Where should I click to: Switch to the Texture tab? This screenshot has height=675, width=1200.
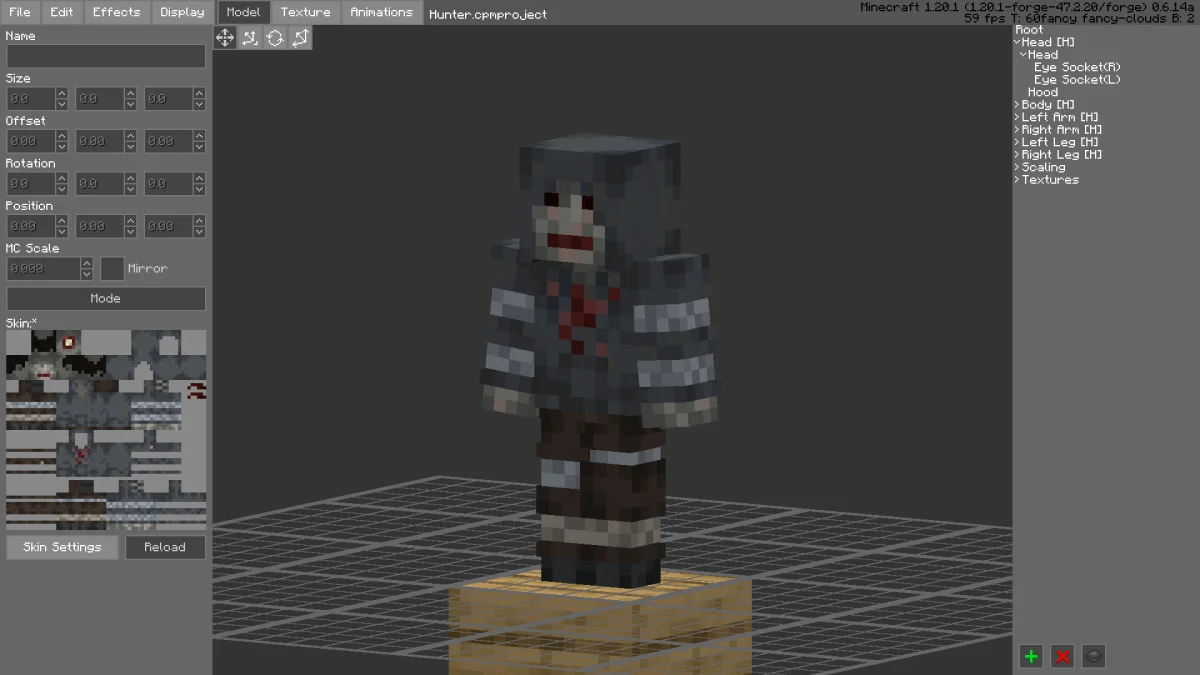click(x=305, y=12)
